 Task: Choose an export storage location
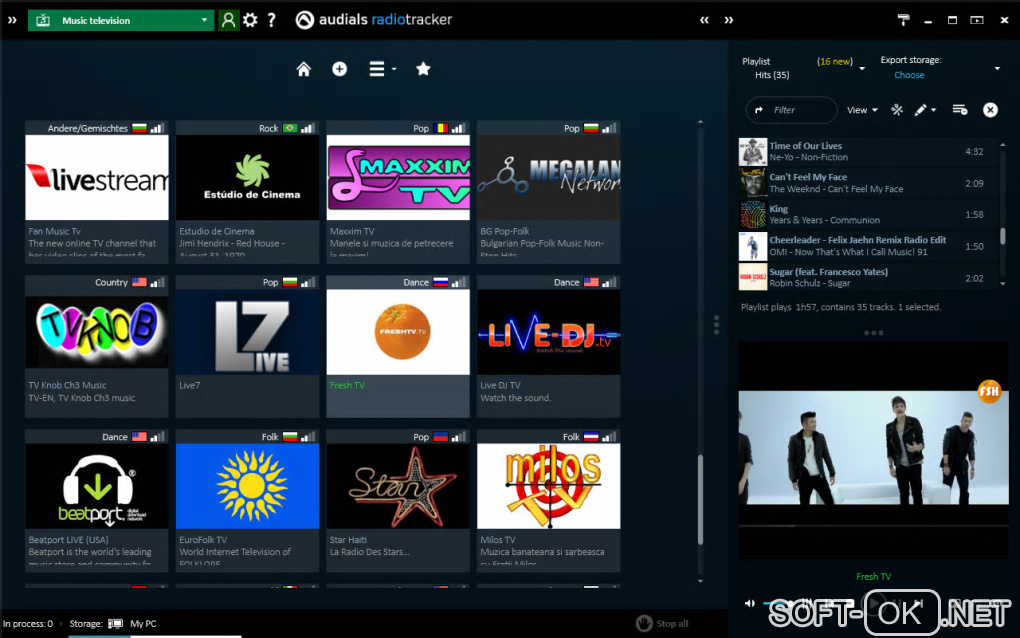pos(909,75)
